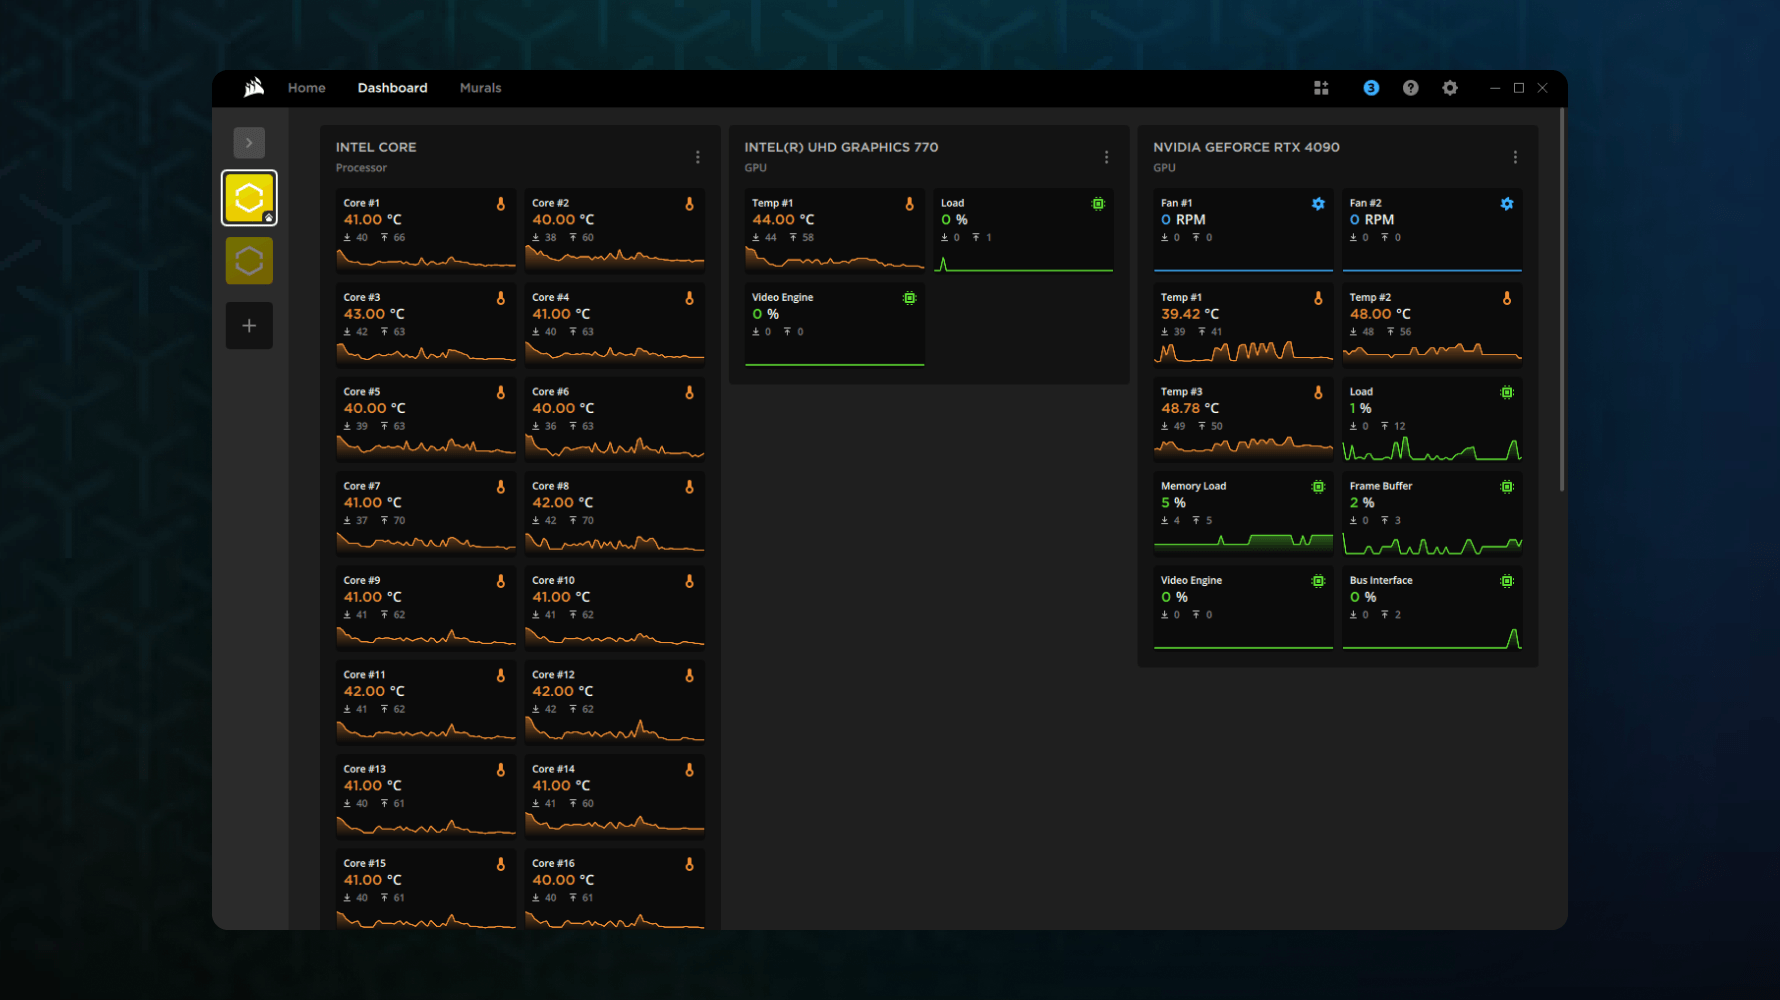This screenshot has height=1000, width=1780.
Task: Click the Frame Buffer 2 % value
Action: point(1362,503)
